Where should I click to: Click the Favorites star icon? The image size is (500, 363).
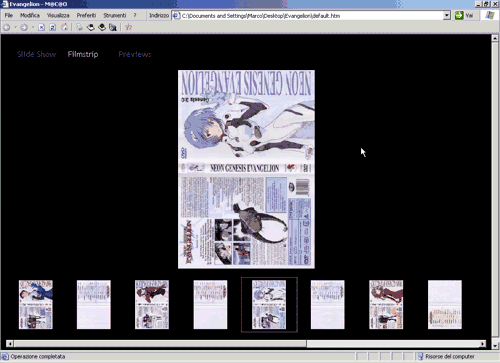tap(129, 27)
